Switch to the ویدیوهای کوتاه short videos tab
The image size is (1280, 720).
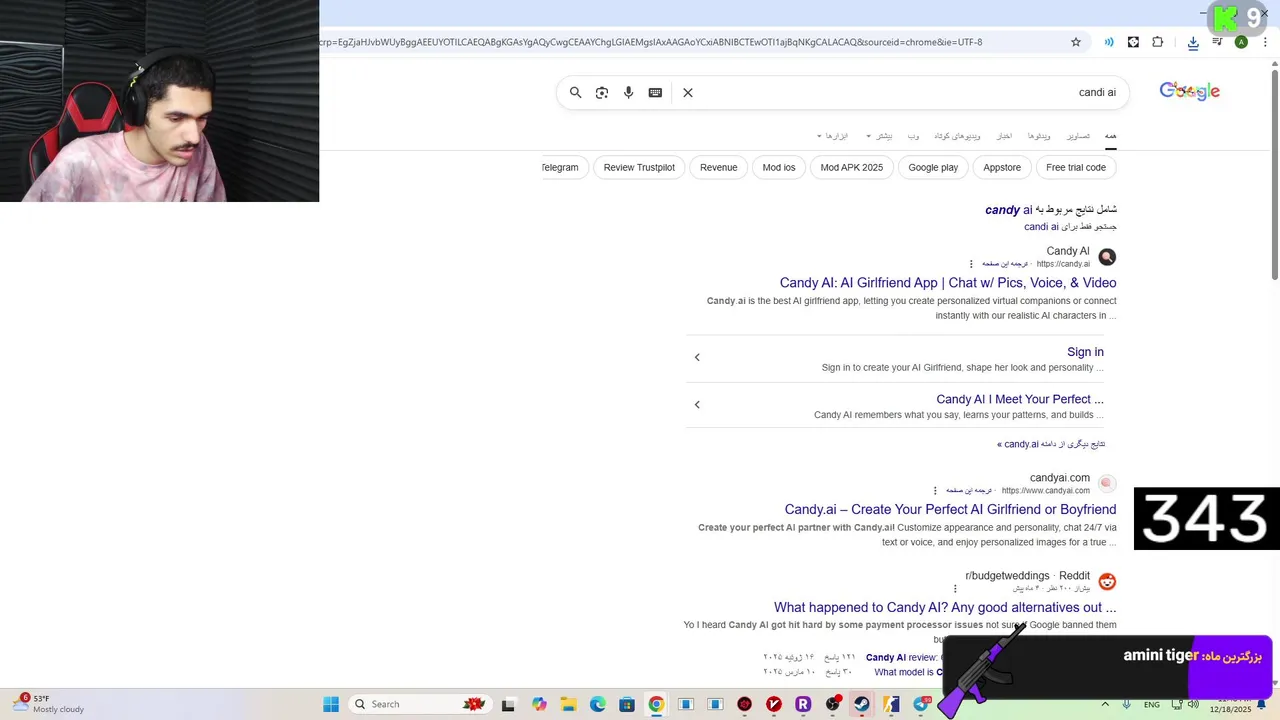click(x=957, y=136)
